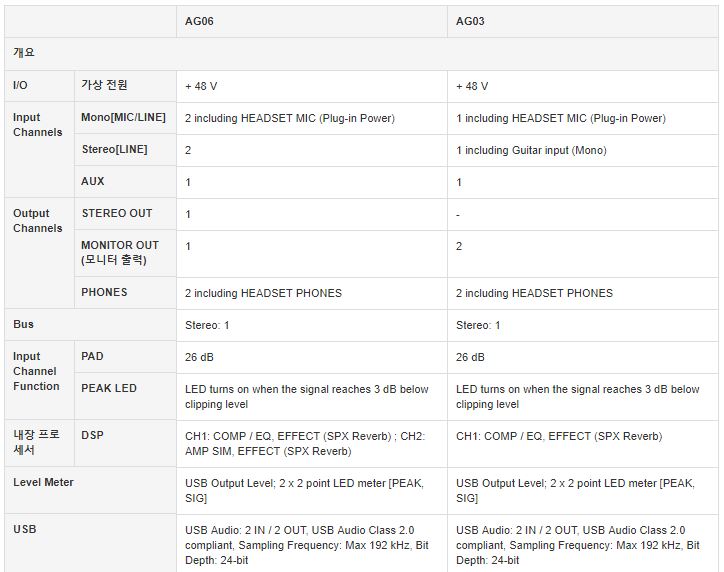Select AG03 PEAK LED description text

(578, 397)
